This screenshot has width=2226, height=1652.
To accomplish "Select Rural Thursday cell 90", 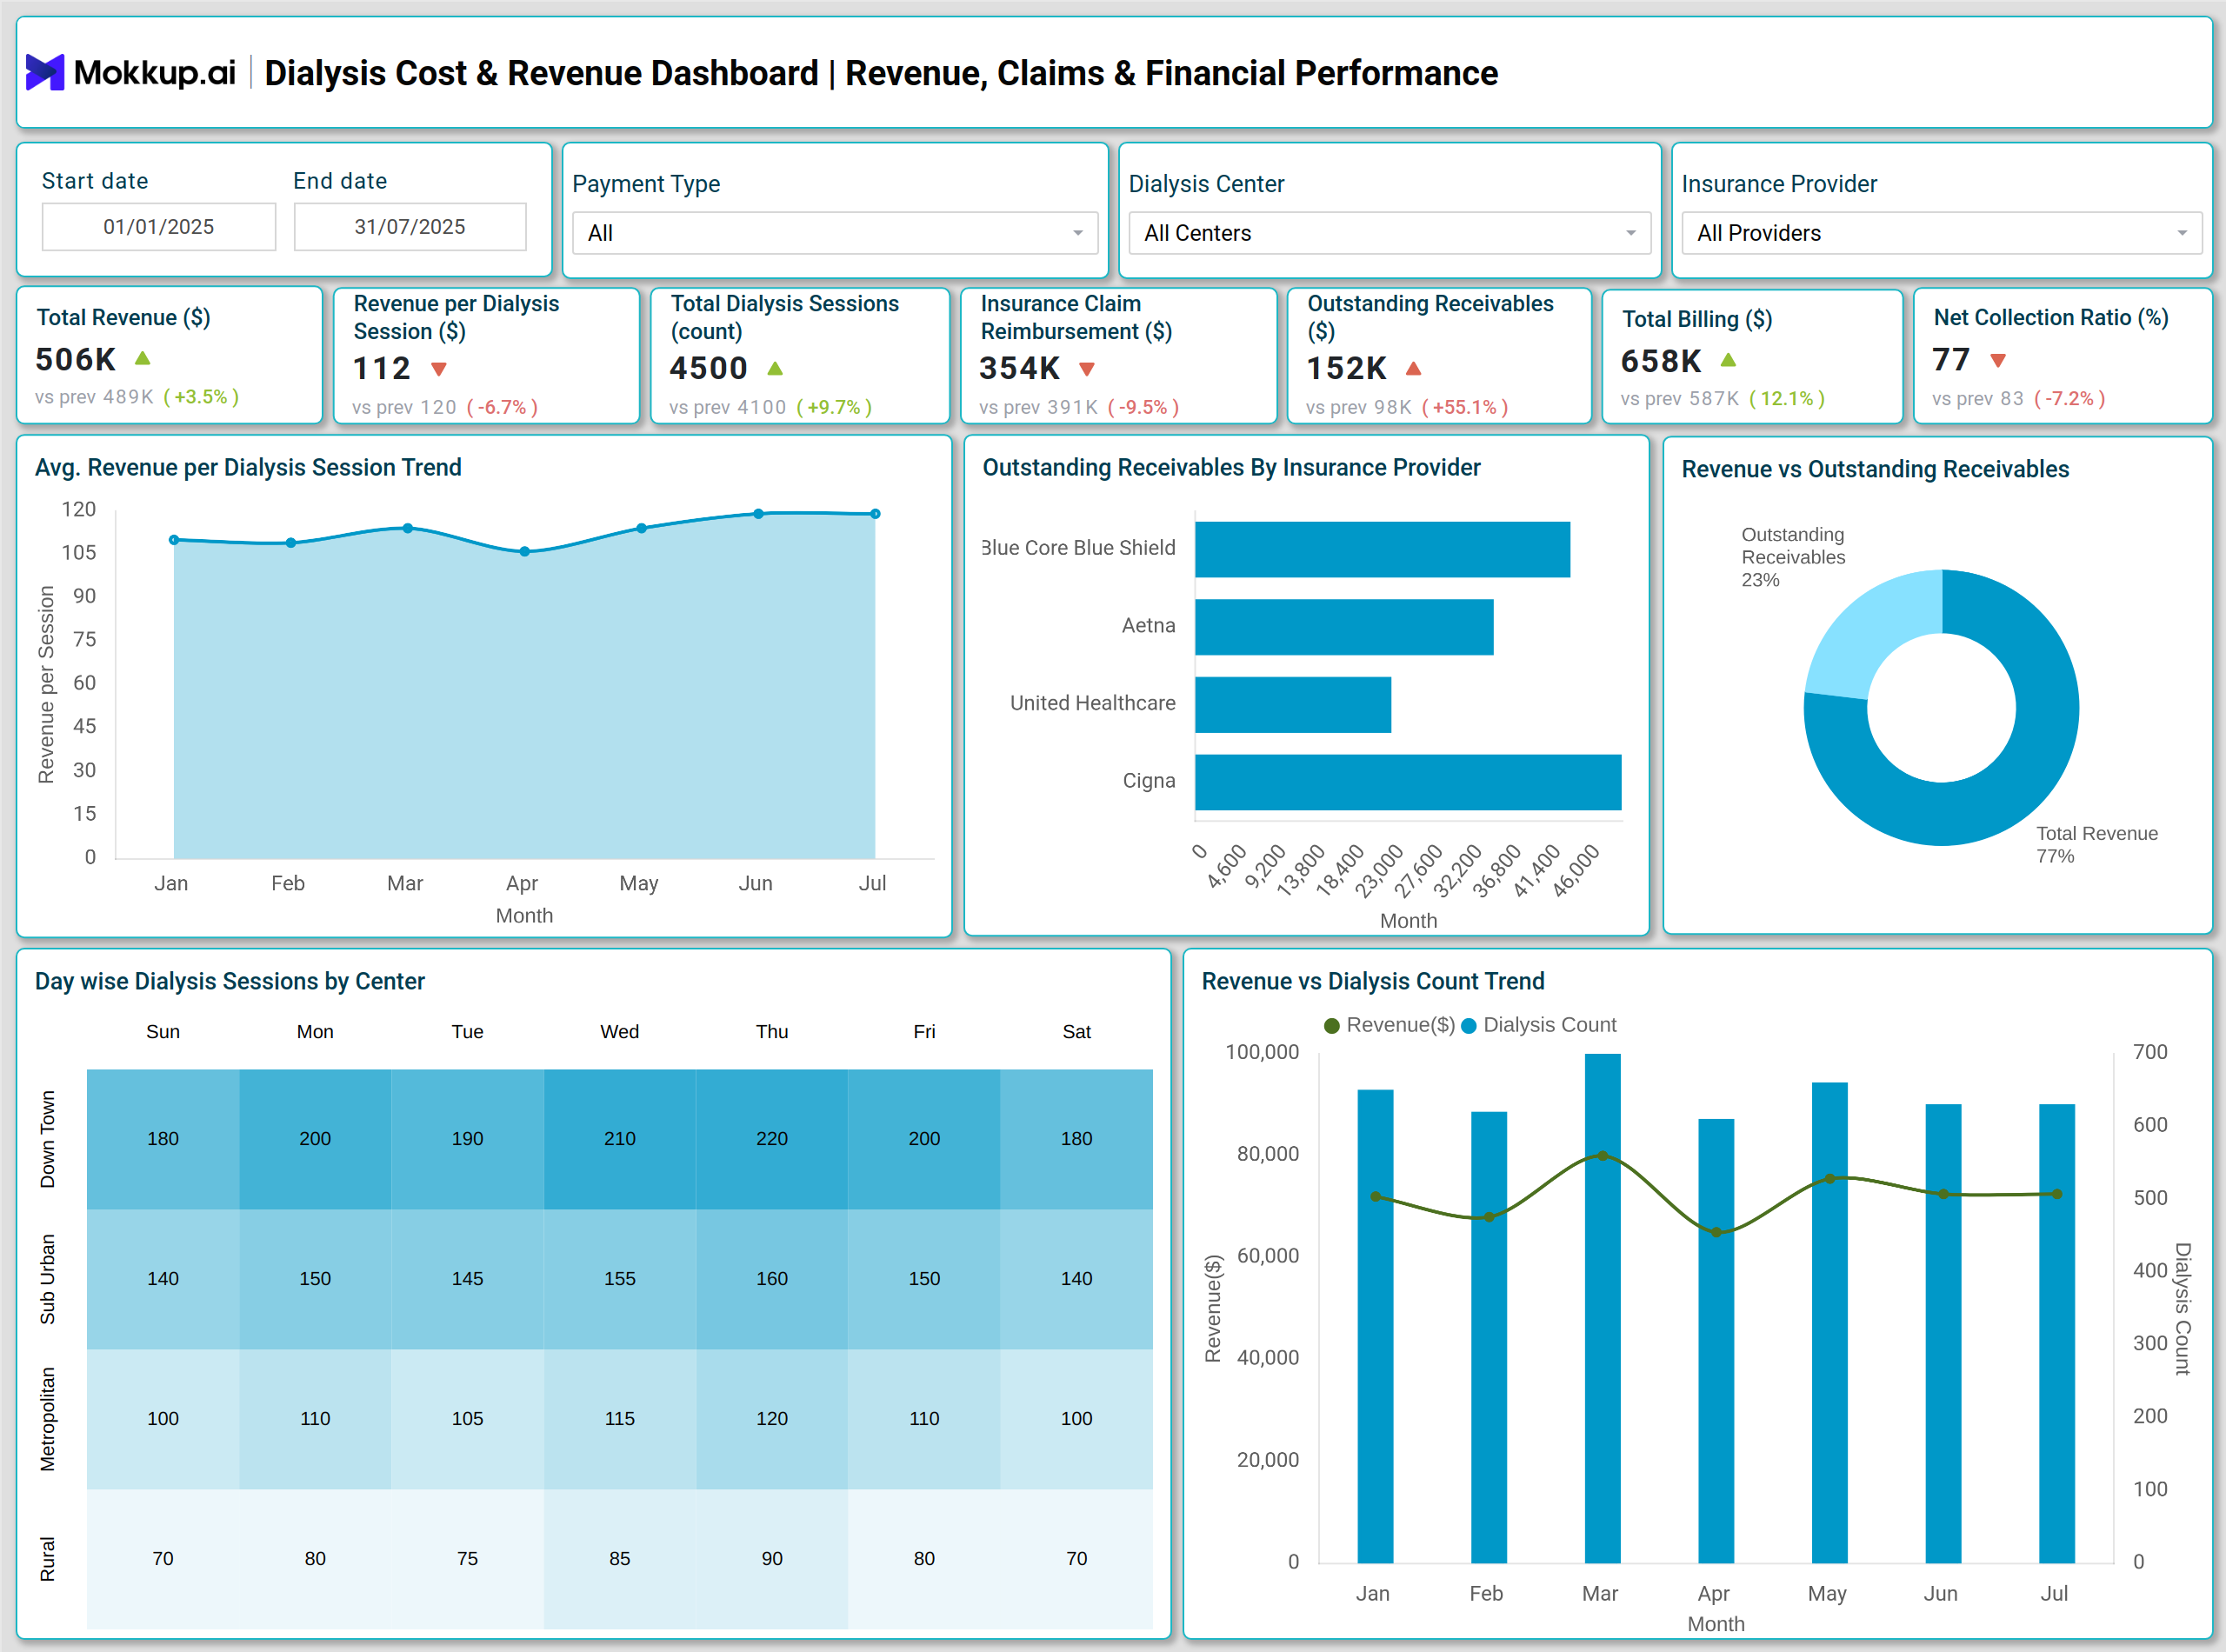I will (772, 1559).
